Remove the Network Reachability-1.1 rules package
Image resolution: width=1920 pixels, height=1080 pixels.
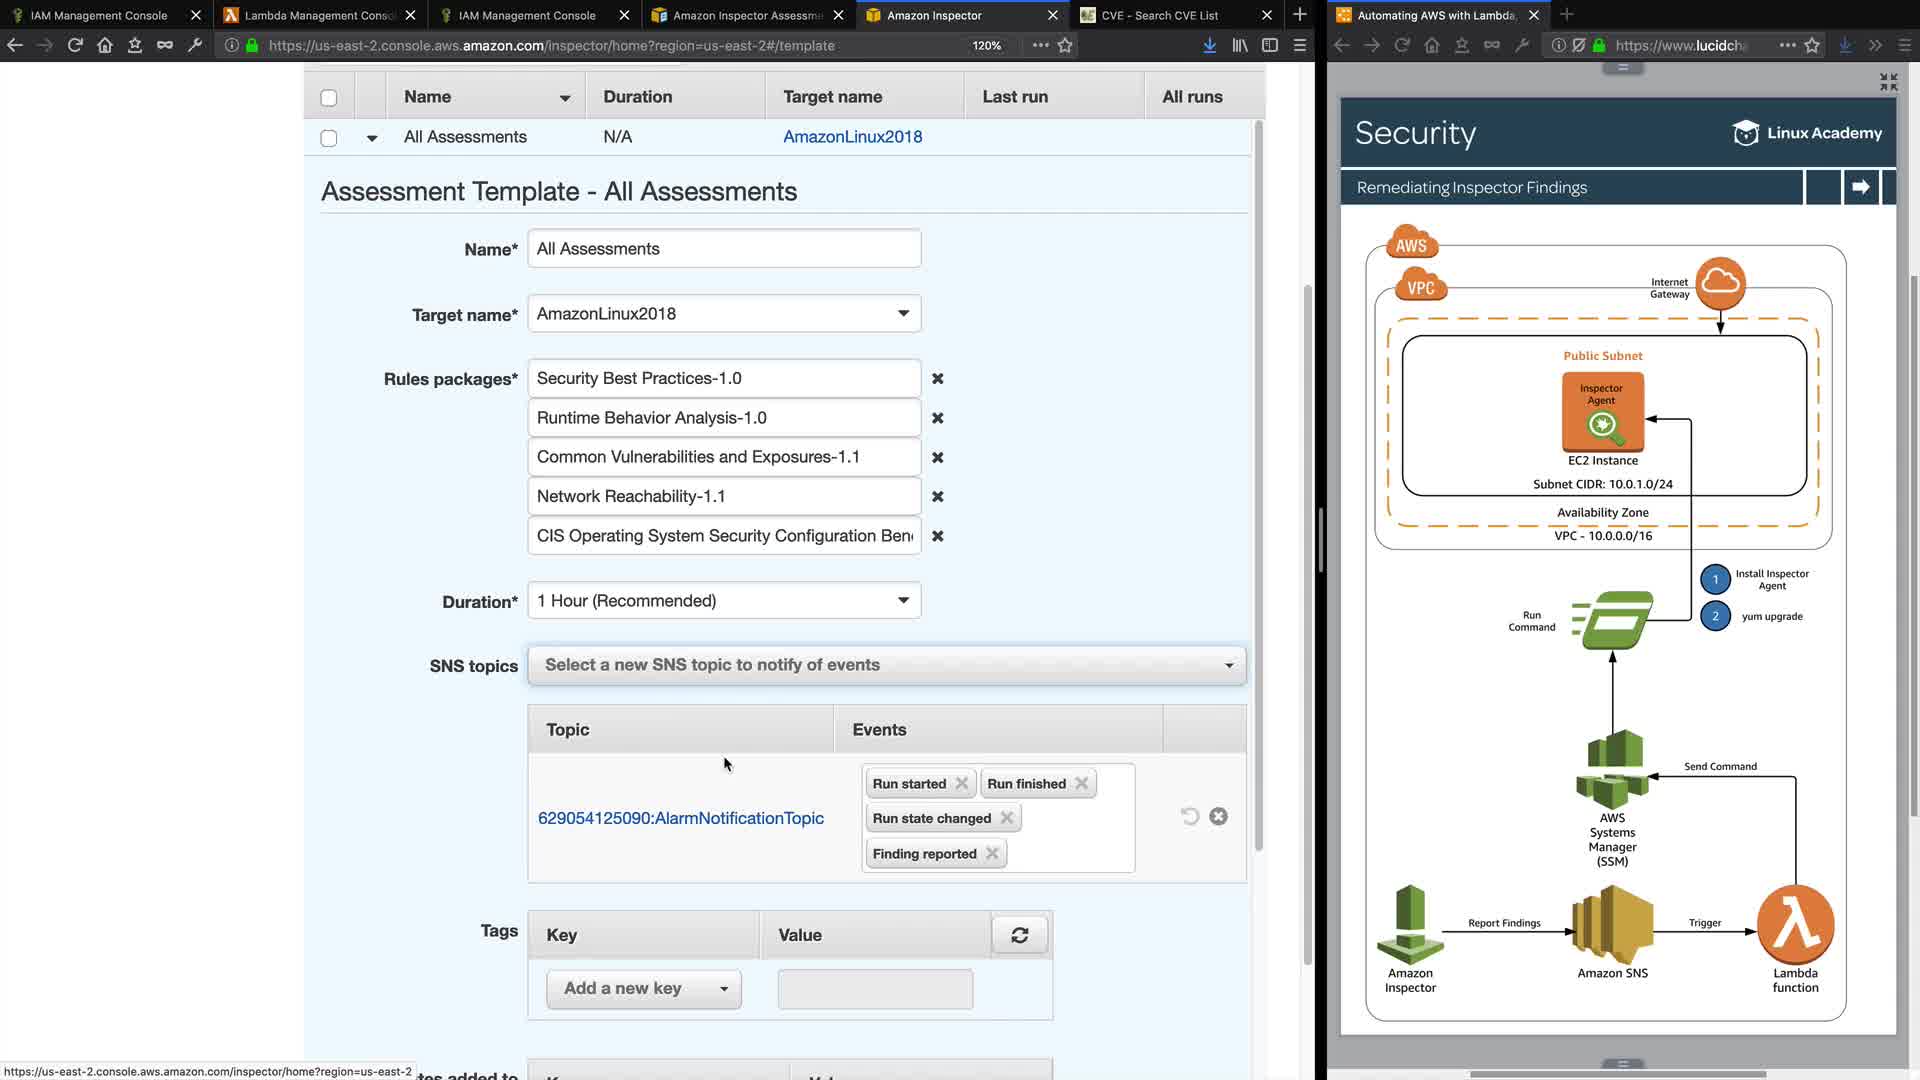point(937,497)
